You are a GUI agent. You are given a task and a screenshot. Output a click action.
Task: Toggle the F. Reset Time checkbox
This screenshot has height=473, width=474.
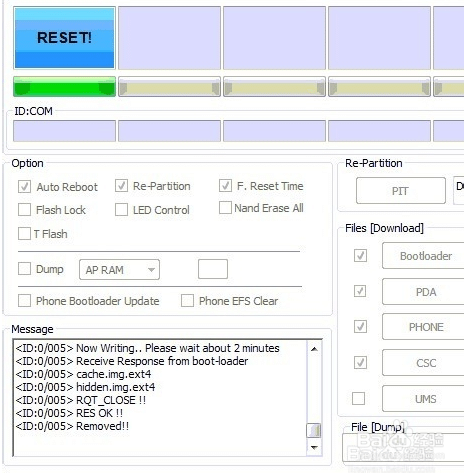[x=225, y=186]
